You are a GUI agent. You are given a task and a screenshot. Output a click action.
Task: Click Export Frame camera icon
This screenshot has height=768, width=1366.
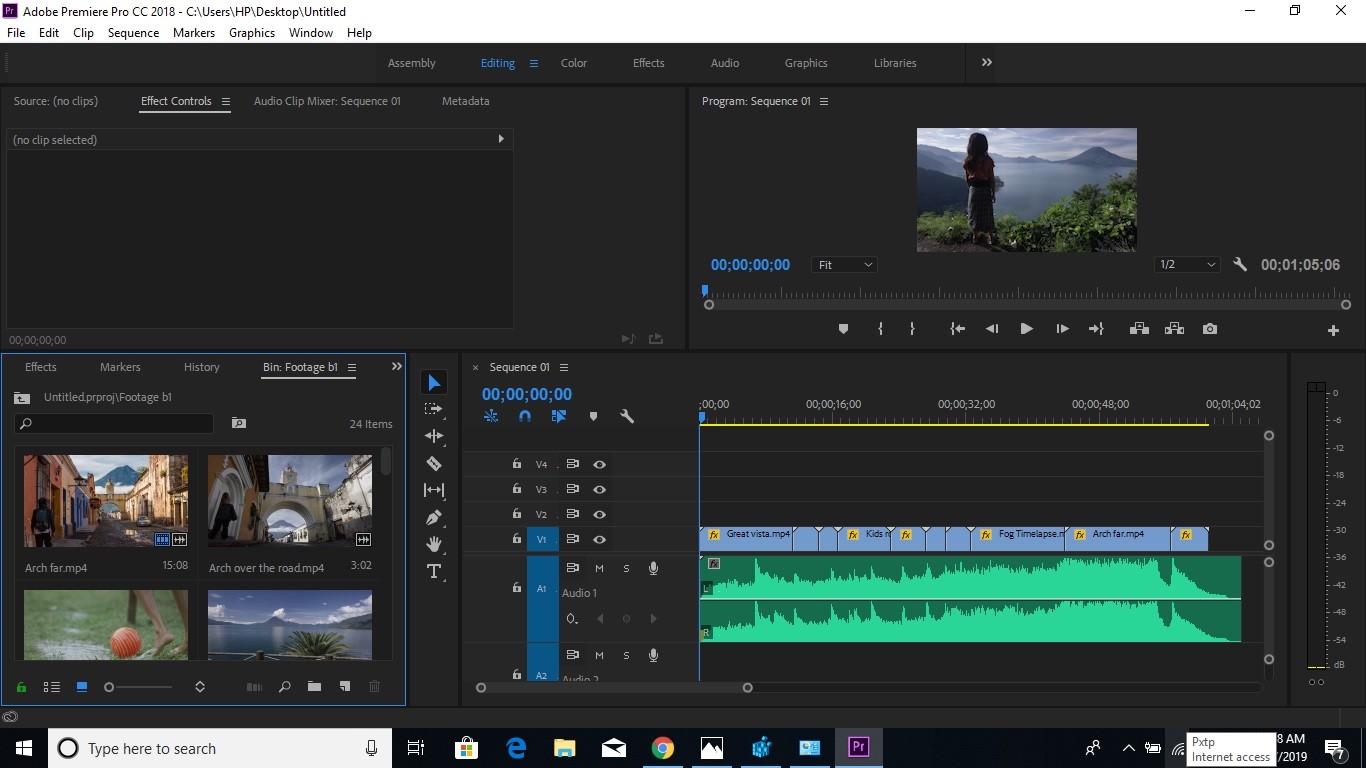1210,329
